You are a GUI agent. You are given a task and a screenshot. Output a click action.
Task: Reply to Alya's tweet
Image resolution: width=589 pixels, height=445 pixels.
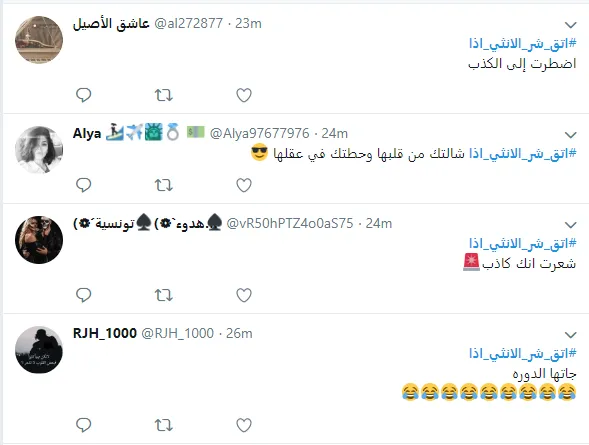(x=83, y=185)
